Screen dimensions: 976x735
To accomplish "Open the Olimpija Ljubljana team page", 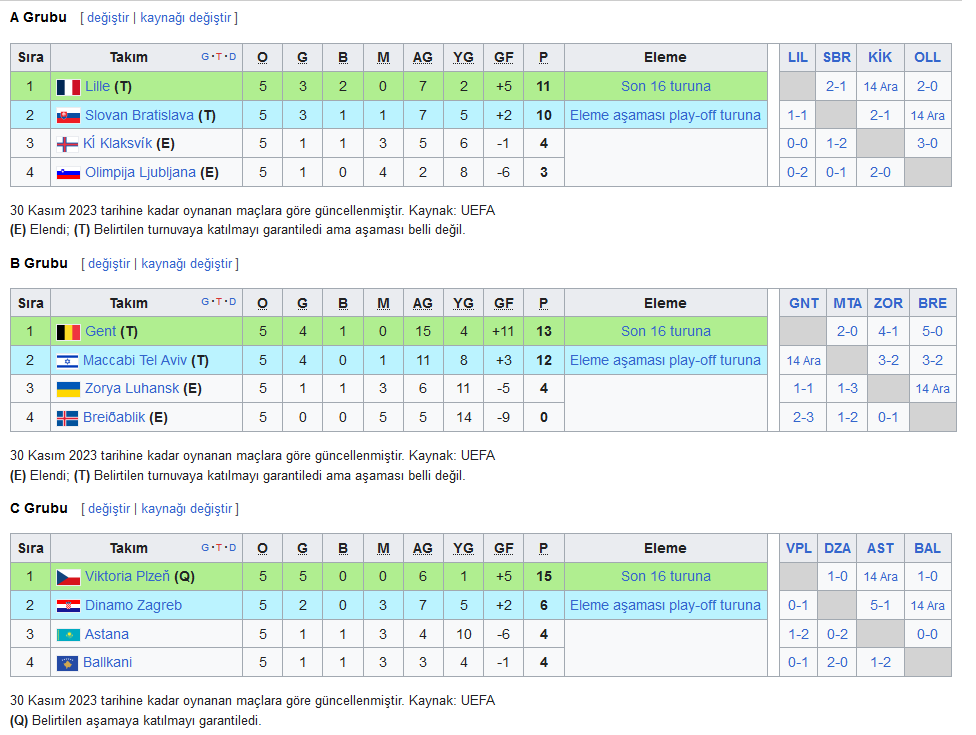I will coord(140,172).
